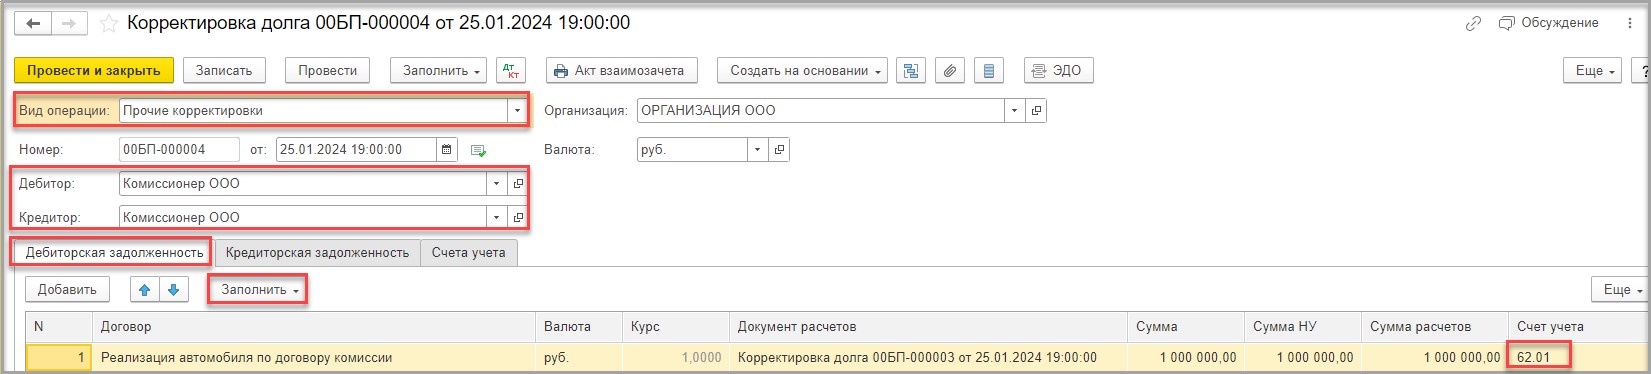
Task: Select cell Реализация автомобиля по договору комиссии
Action: (314, 358)
